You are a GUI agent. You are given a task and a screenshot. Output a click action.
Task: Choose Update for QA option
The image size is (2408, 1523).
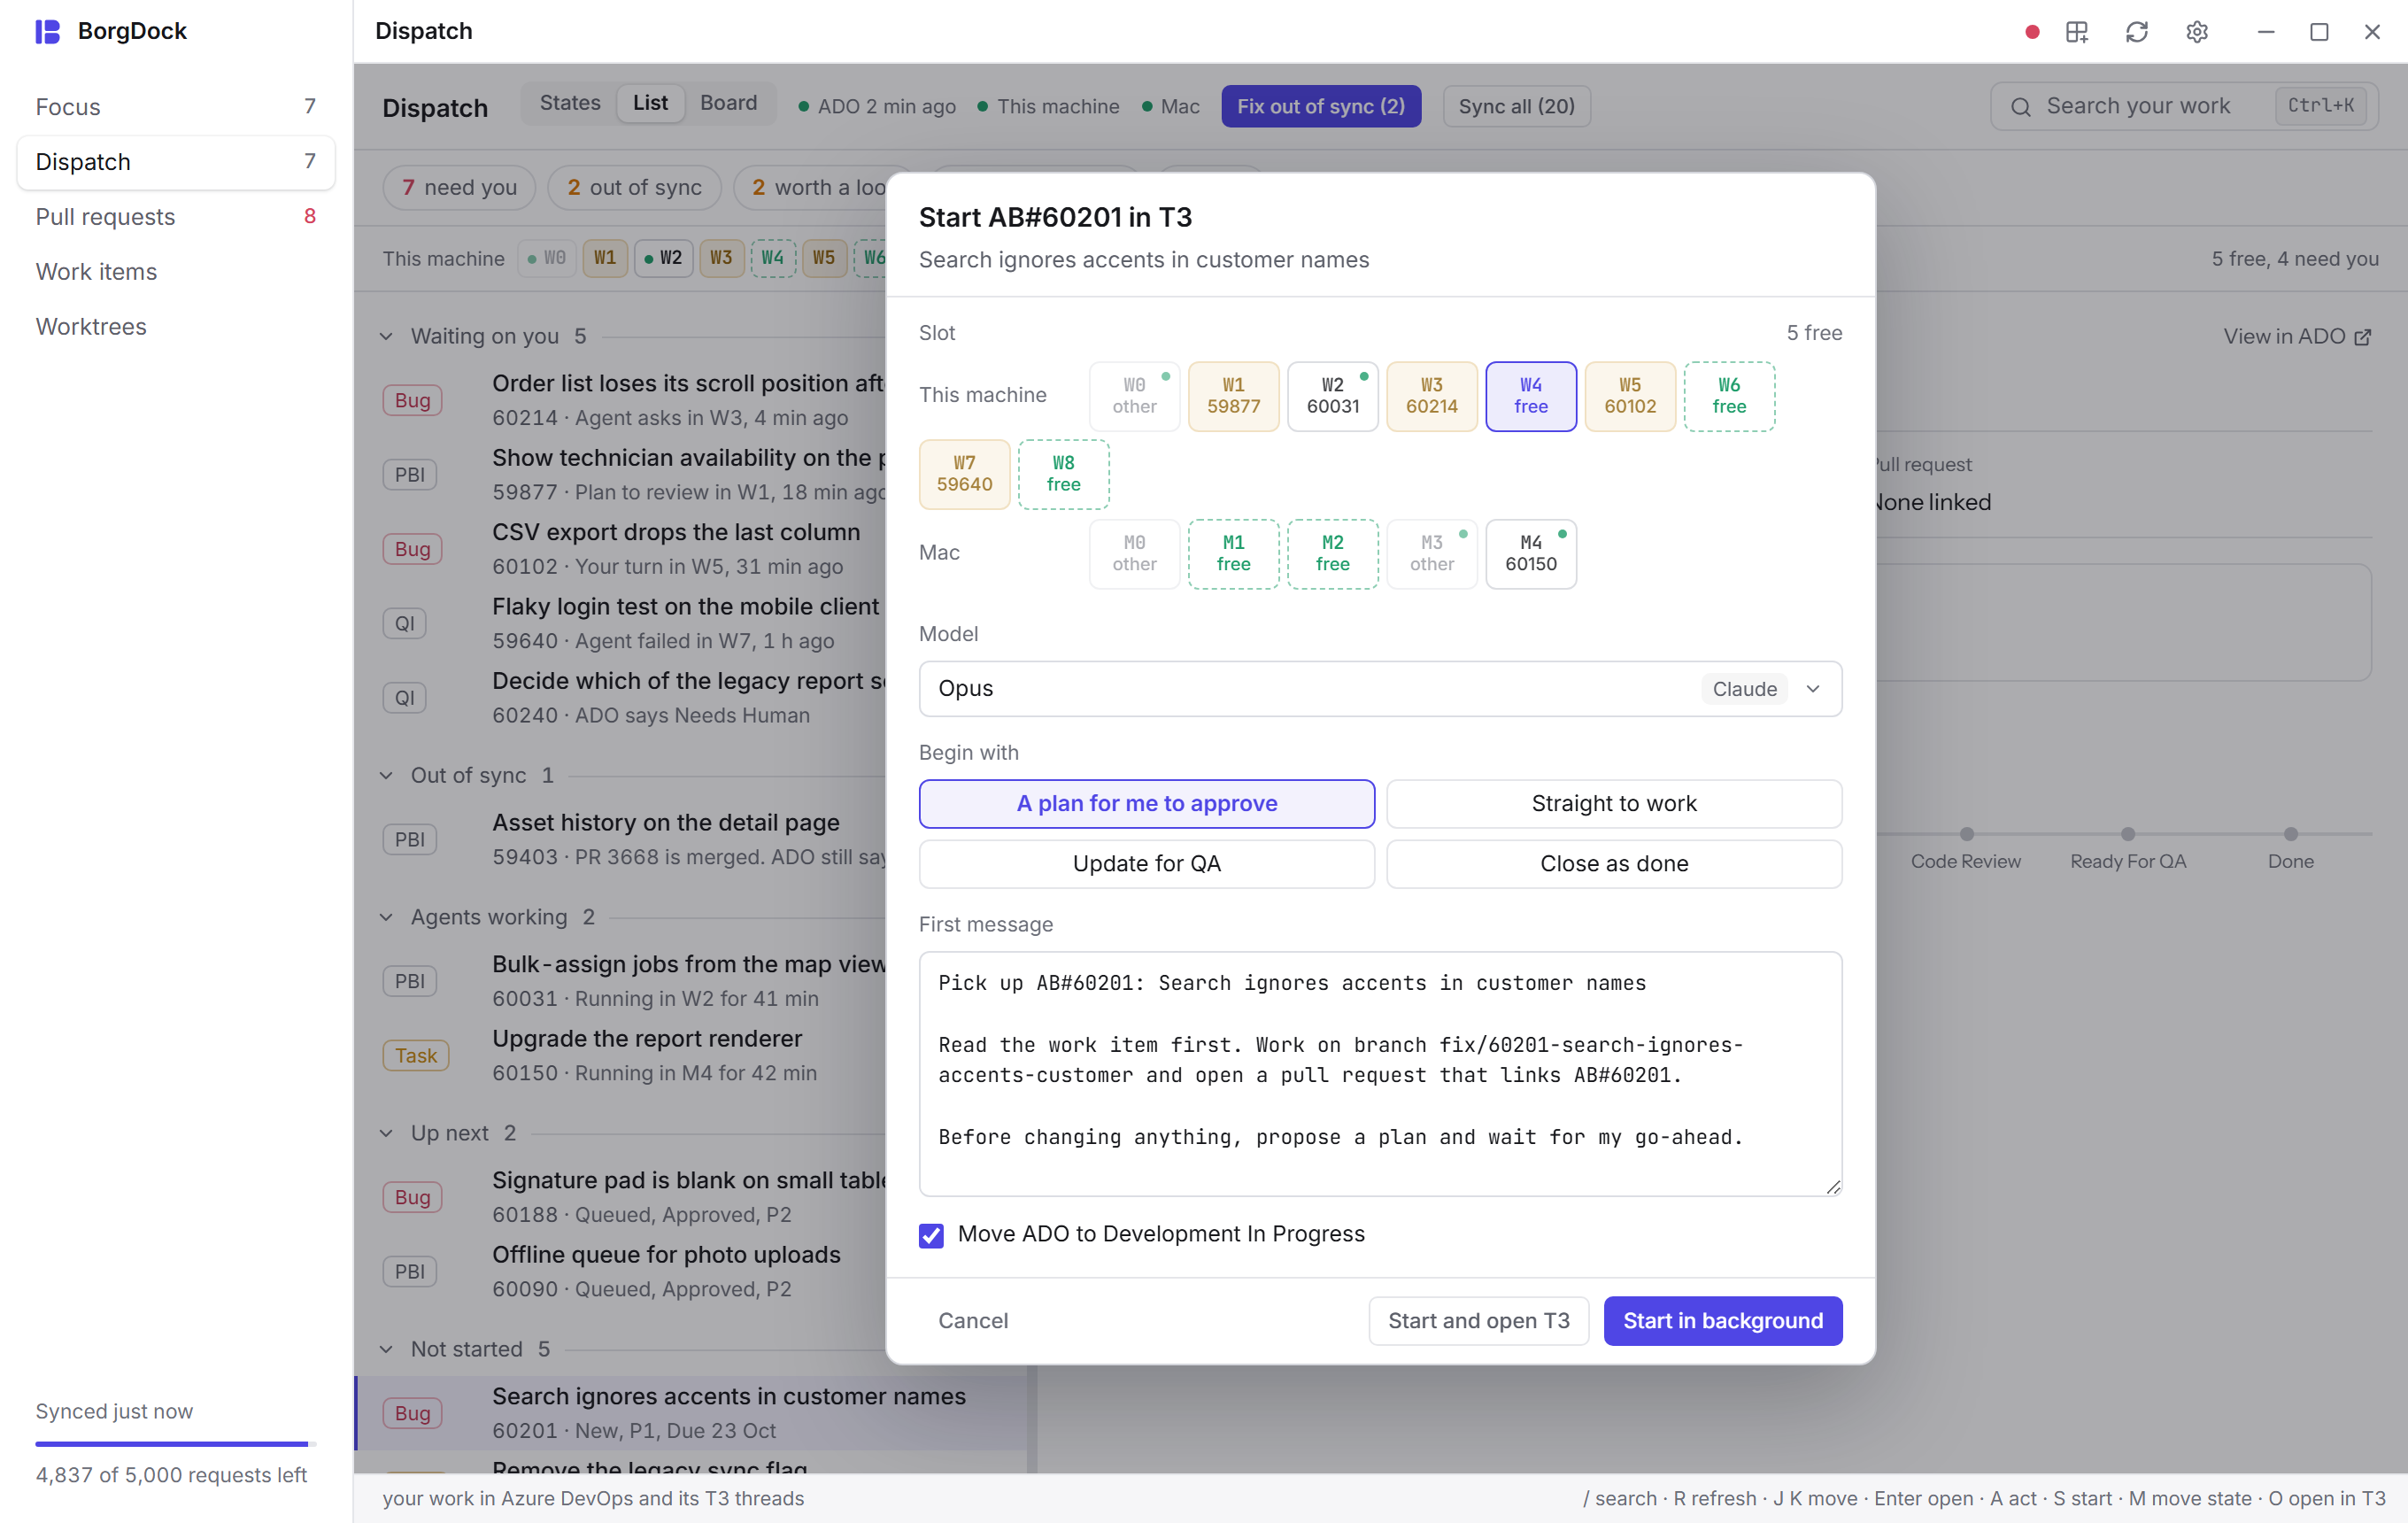[1147, 864]
